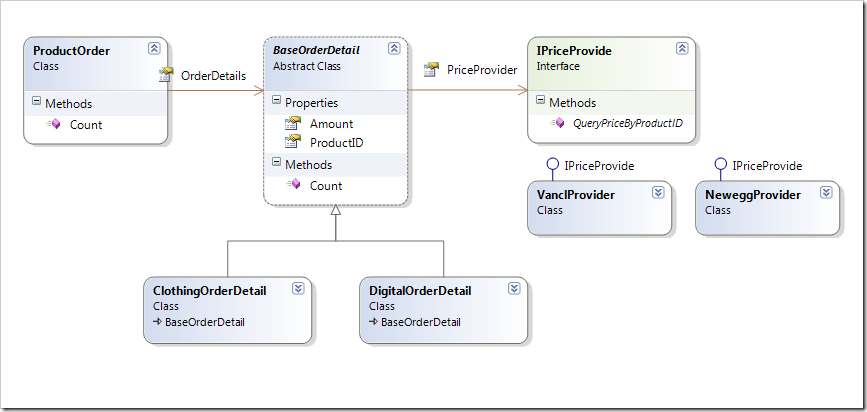Viewport: 867px width, 412px height.
Task: Click the PriceProvider association property icon
Action: point(431,69)
